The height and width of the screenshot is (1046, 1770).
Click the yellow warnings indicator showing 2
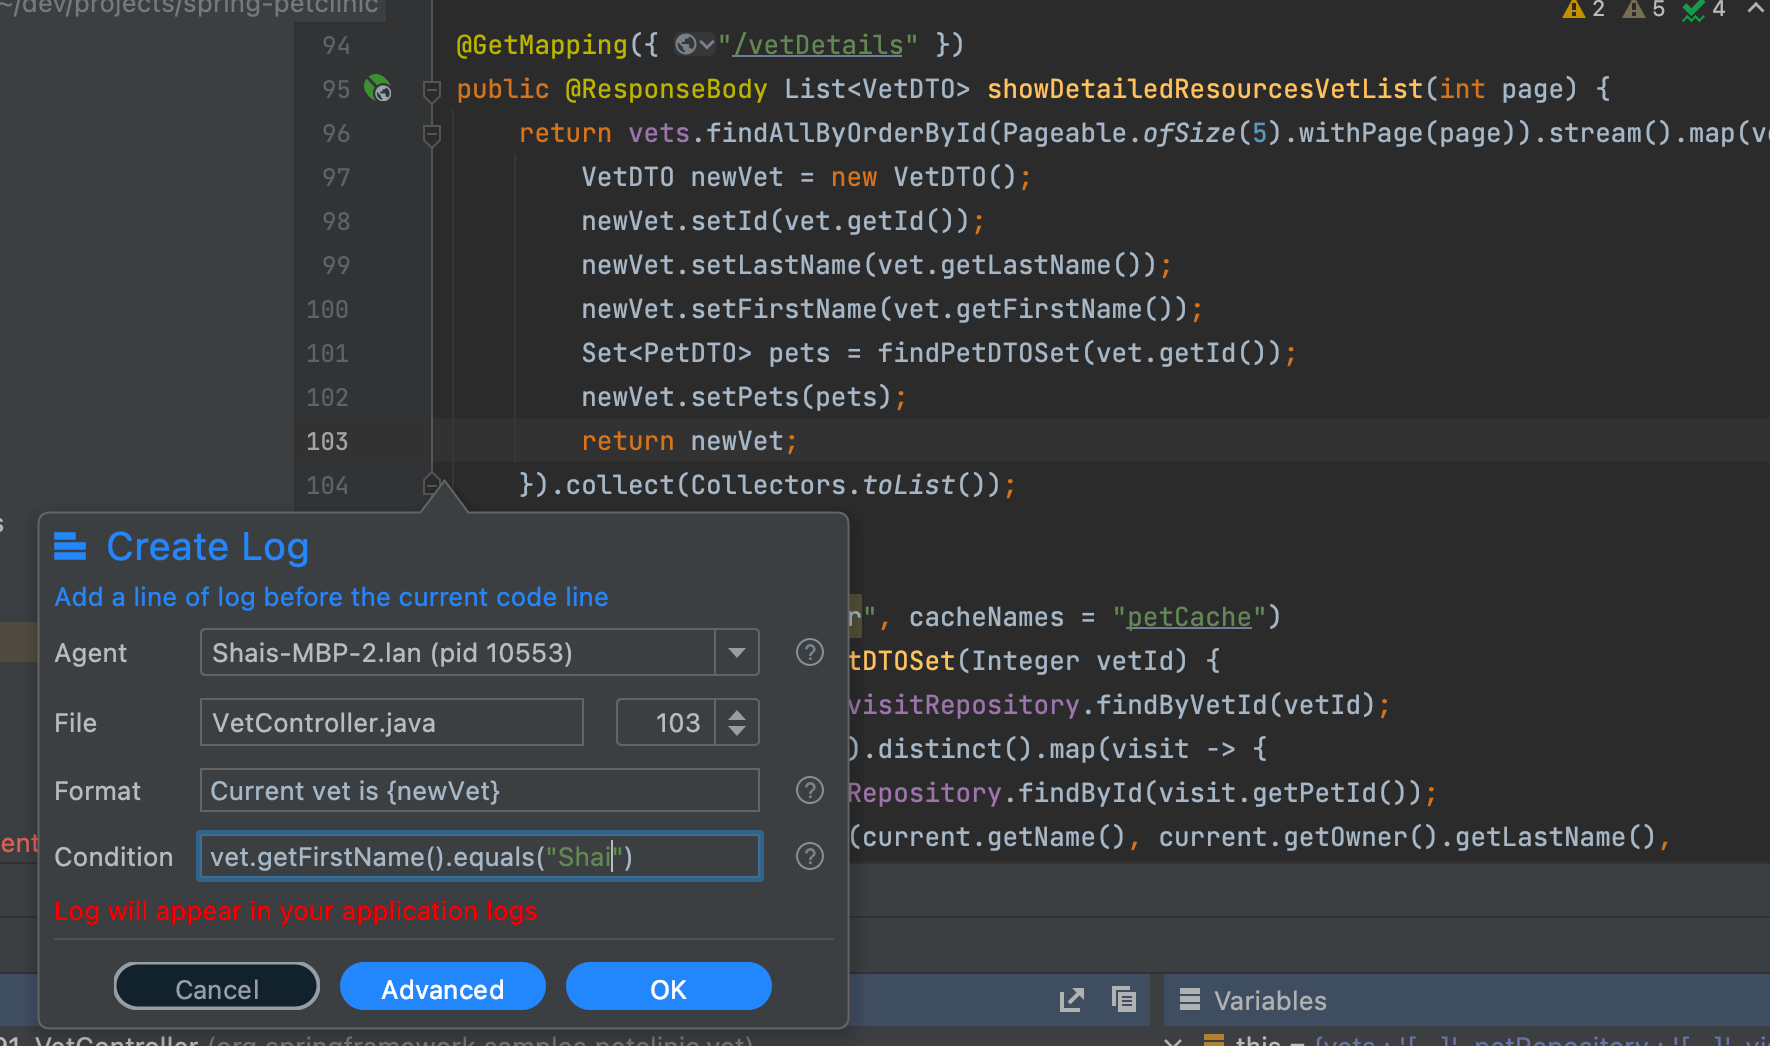tap(1583, 10)
